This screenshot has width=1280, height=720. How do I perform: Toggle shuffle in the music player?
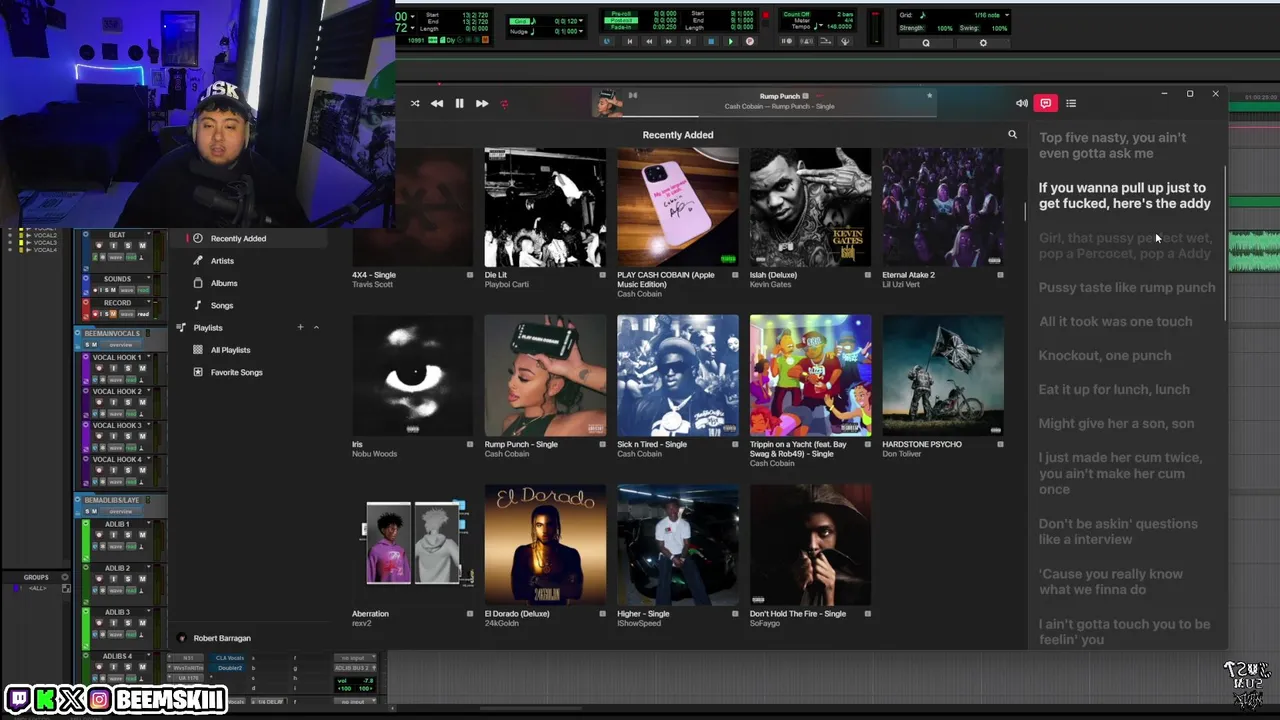click(x=415, y=103)
